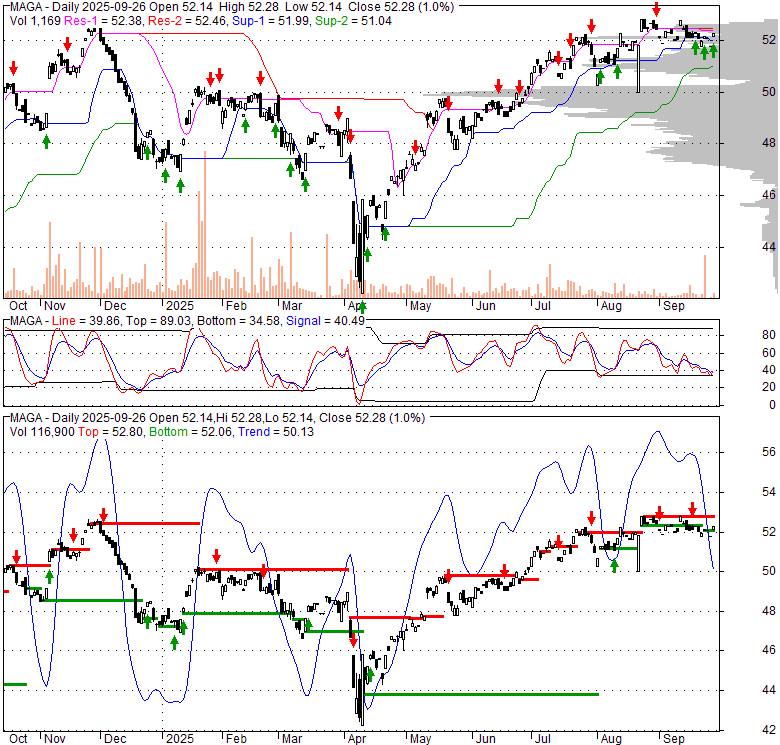Click the "Bottom = 52.06" legend entry
The image size is (780, 745).
(x=191, y=432)
